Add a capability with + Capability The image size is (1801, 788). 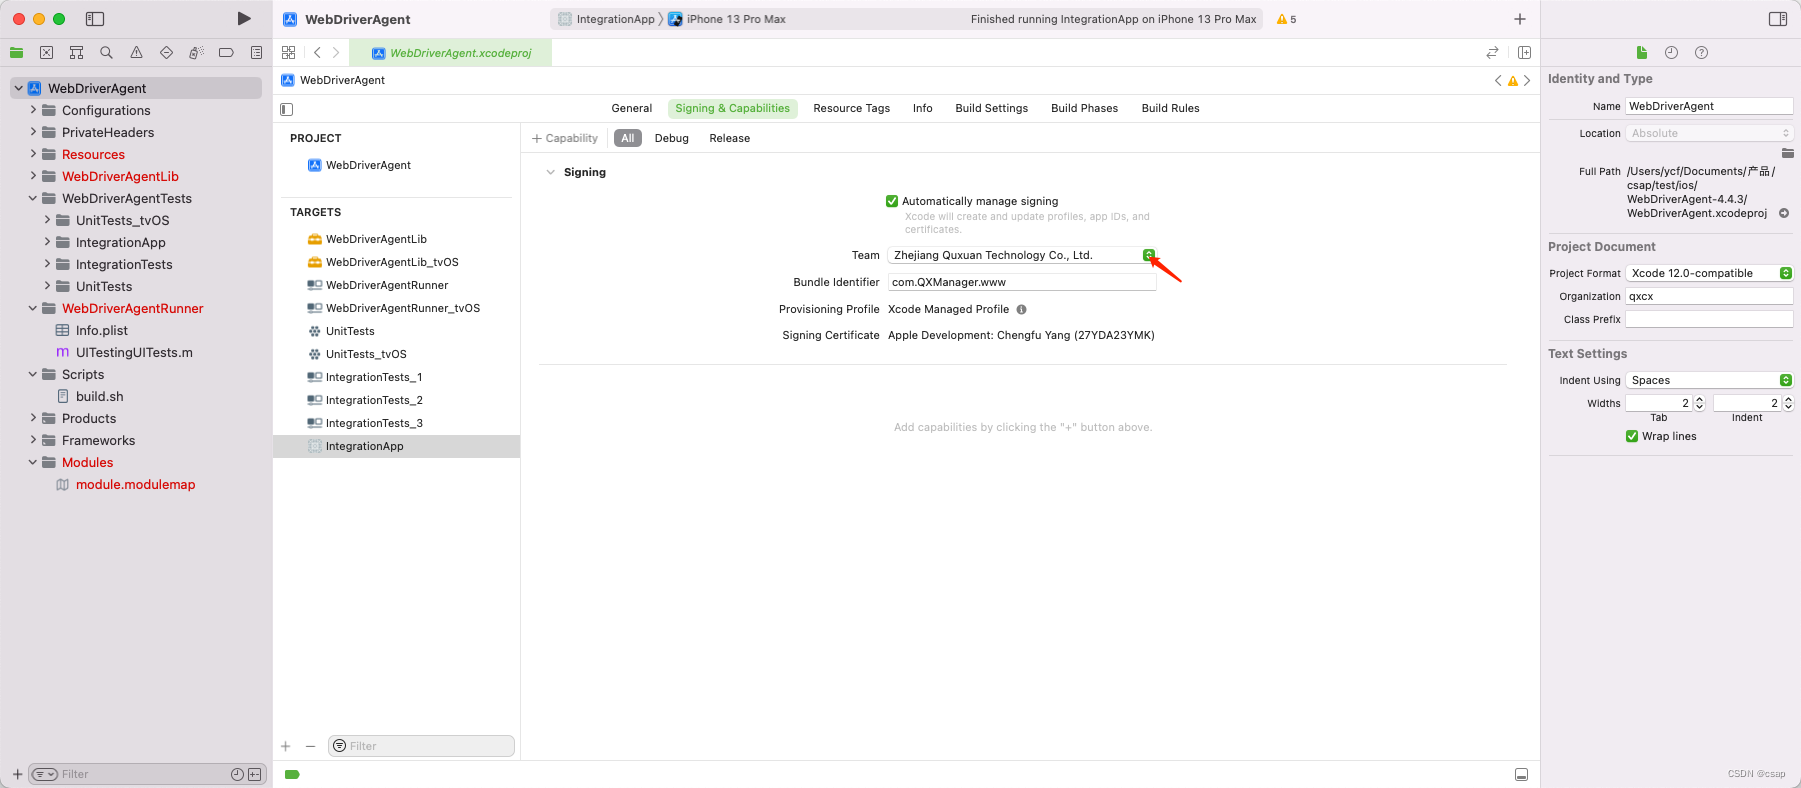(x=565, y=138)
